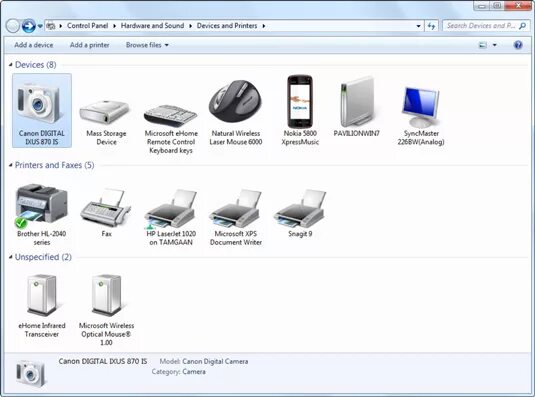Open the view options dropdown arrow
The image size is (535, 397).
click(494, 45)
